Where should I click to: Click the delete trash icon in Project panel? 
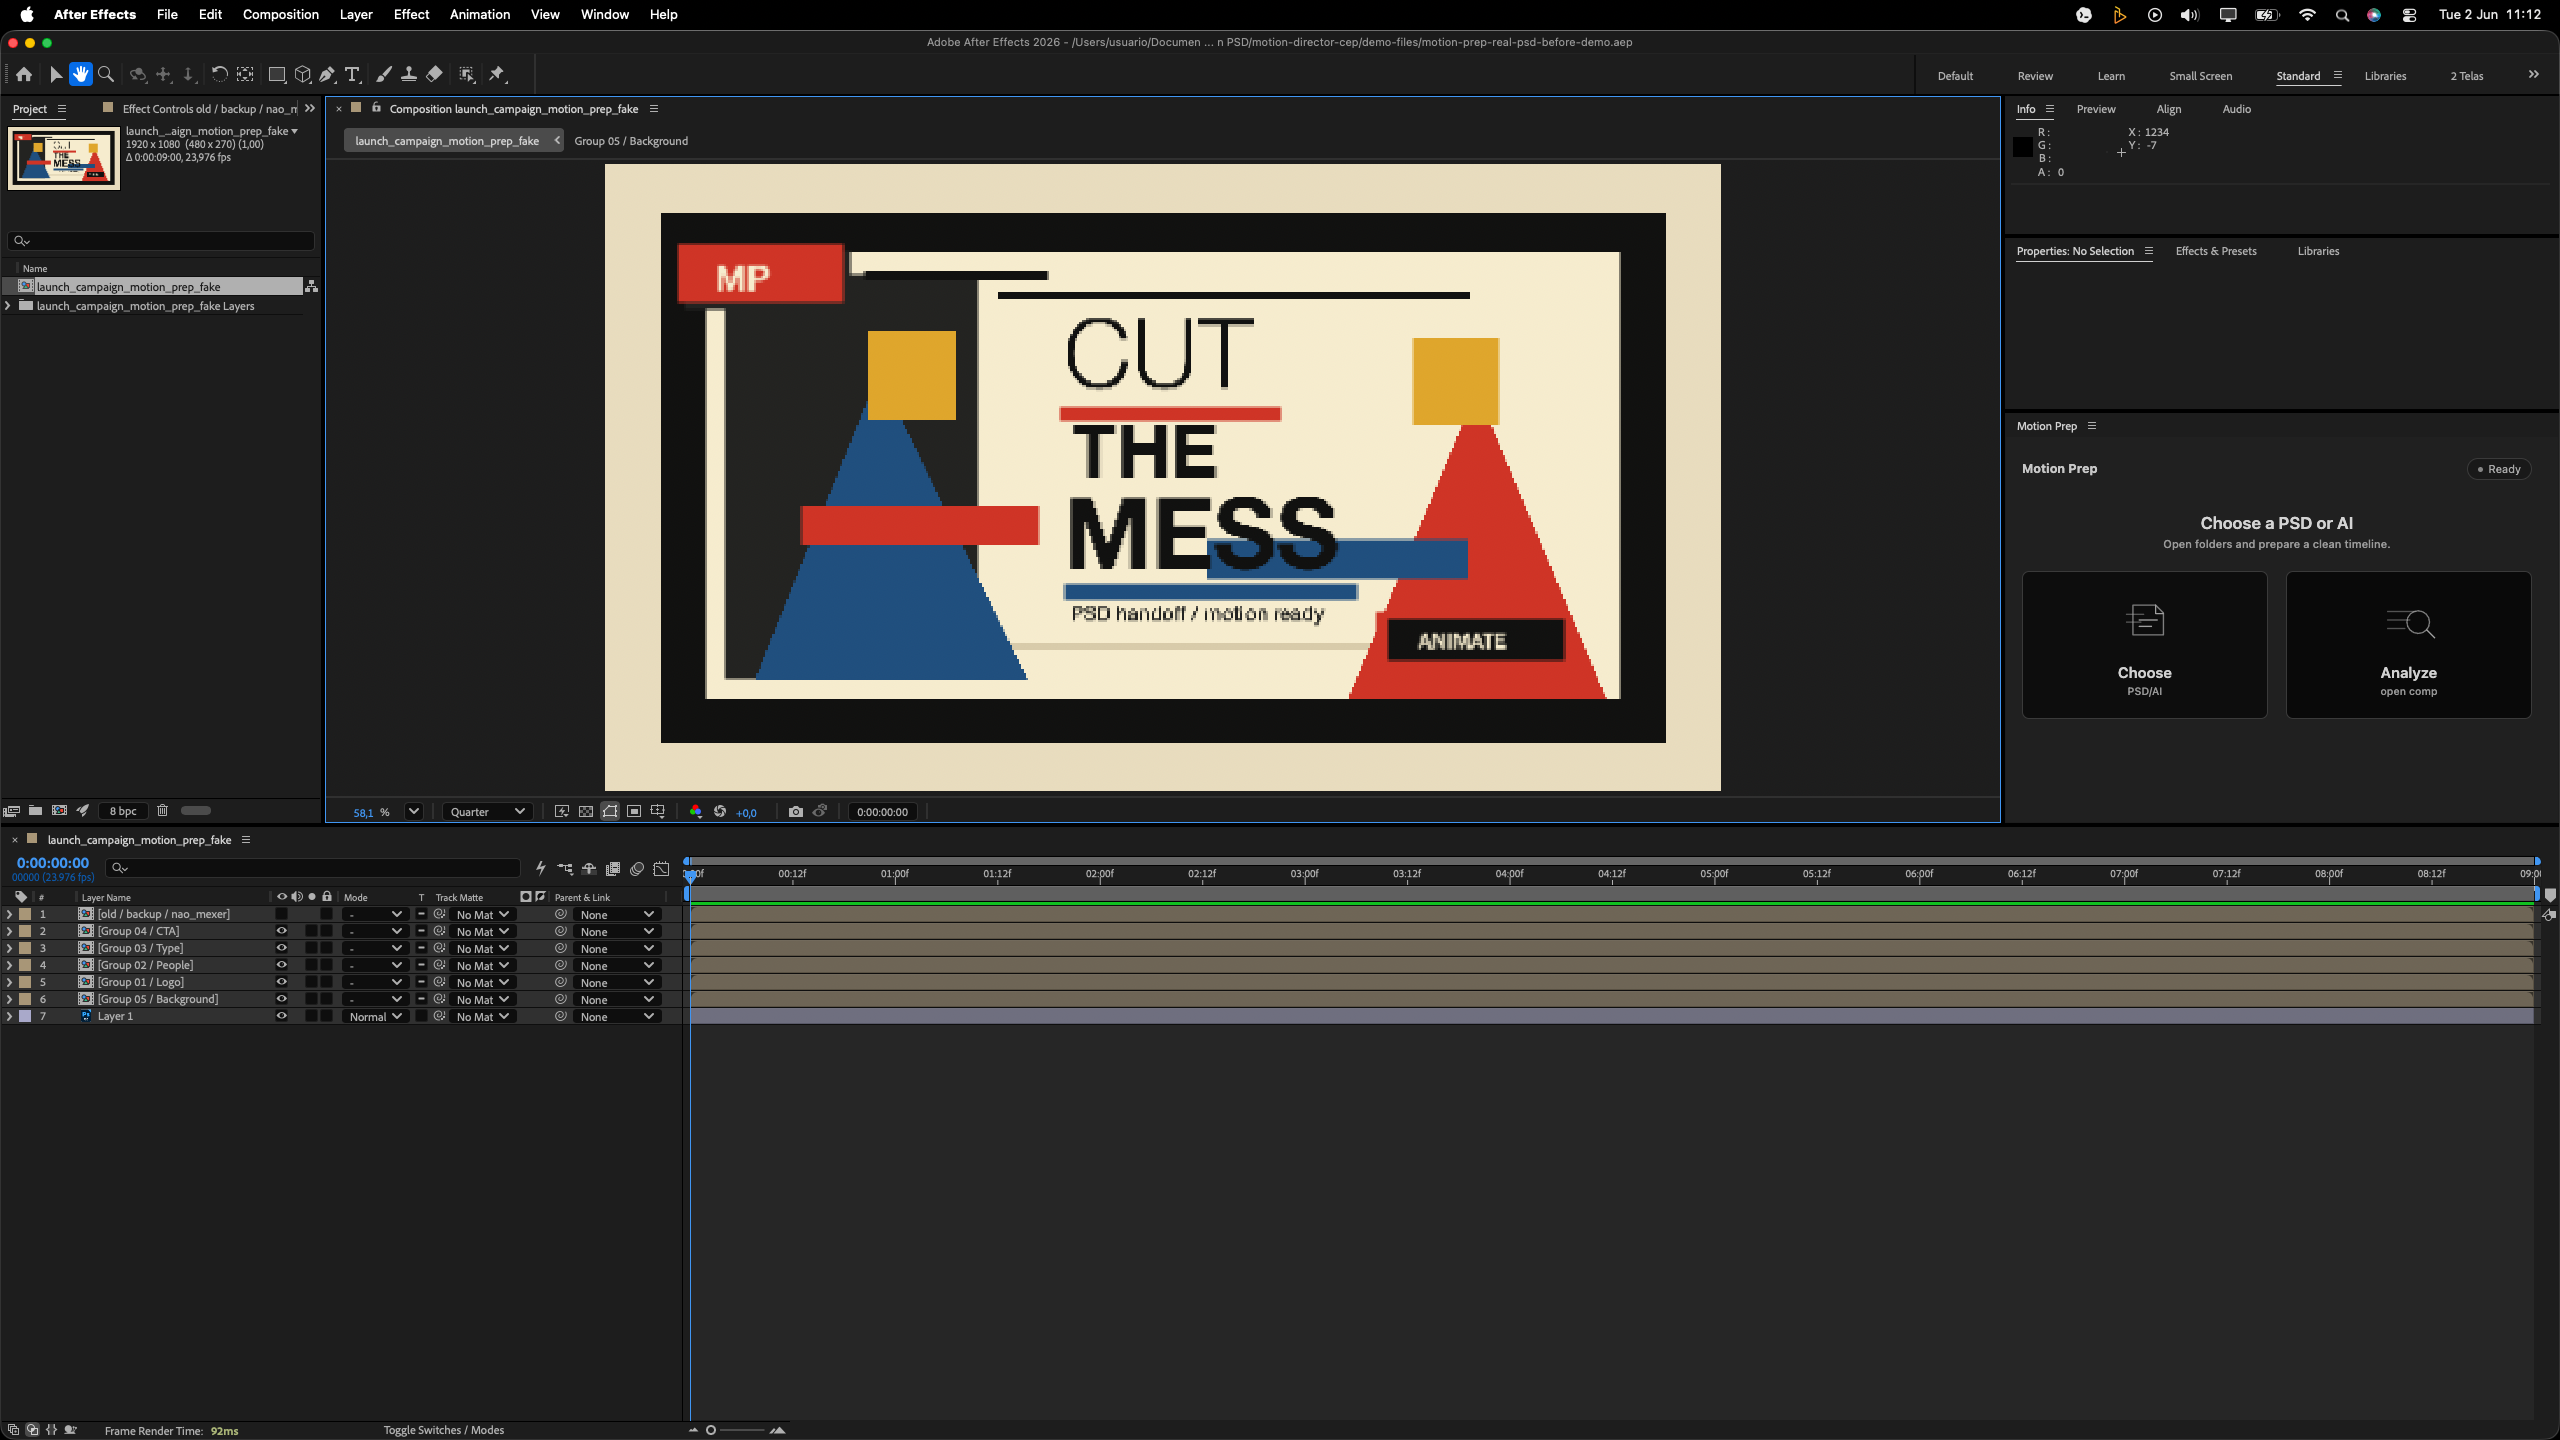(x=163, y=810)
